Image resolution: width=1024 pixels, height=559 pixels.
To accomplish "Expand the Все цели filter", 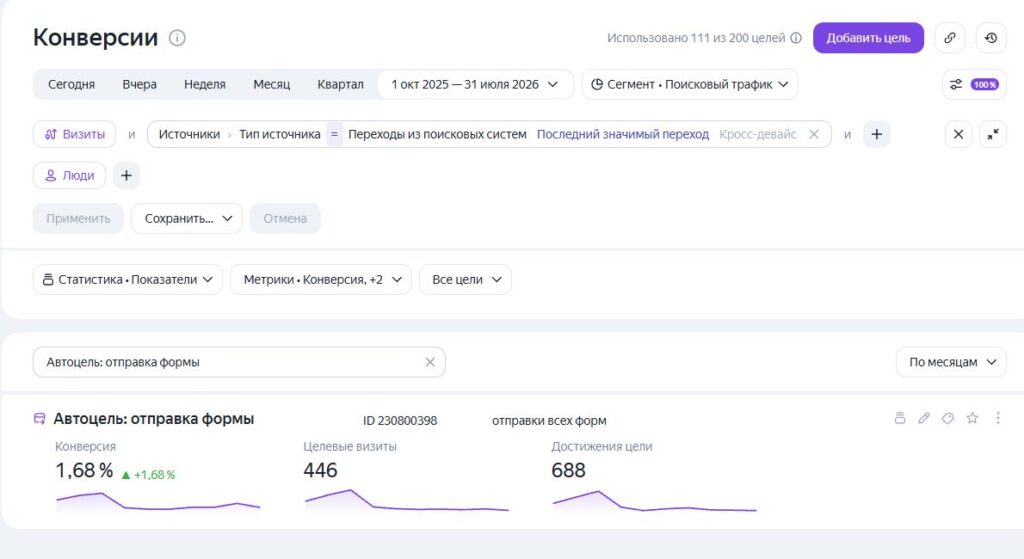I will [x=466, y=280].
